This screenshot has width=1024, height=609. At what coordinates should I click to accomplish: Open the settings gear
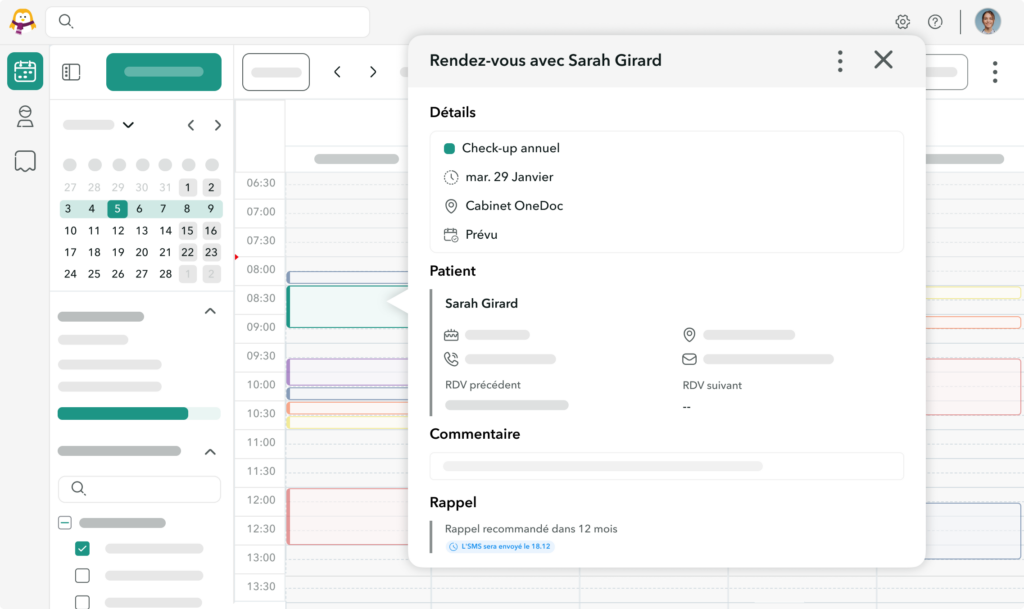pyautogui.click(x=902, y=21)
